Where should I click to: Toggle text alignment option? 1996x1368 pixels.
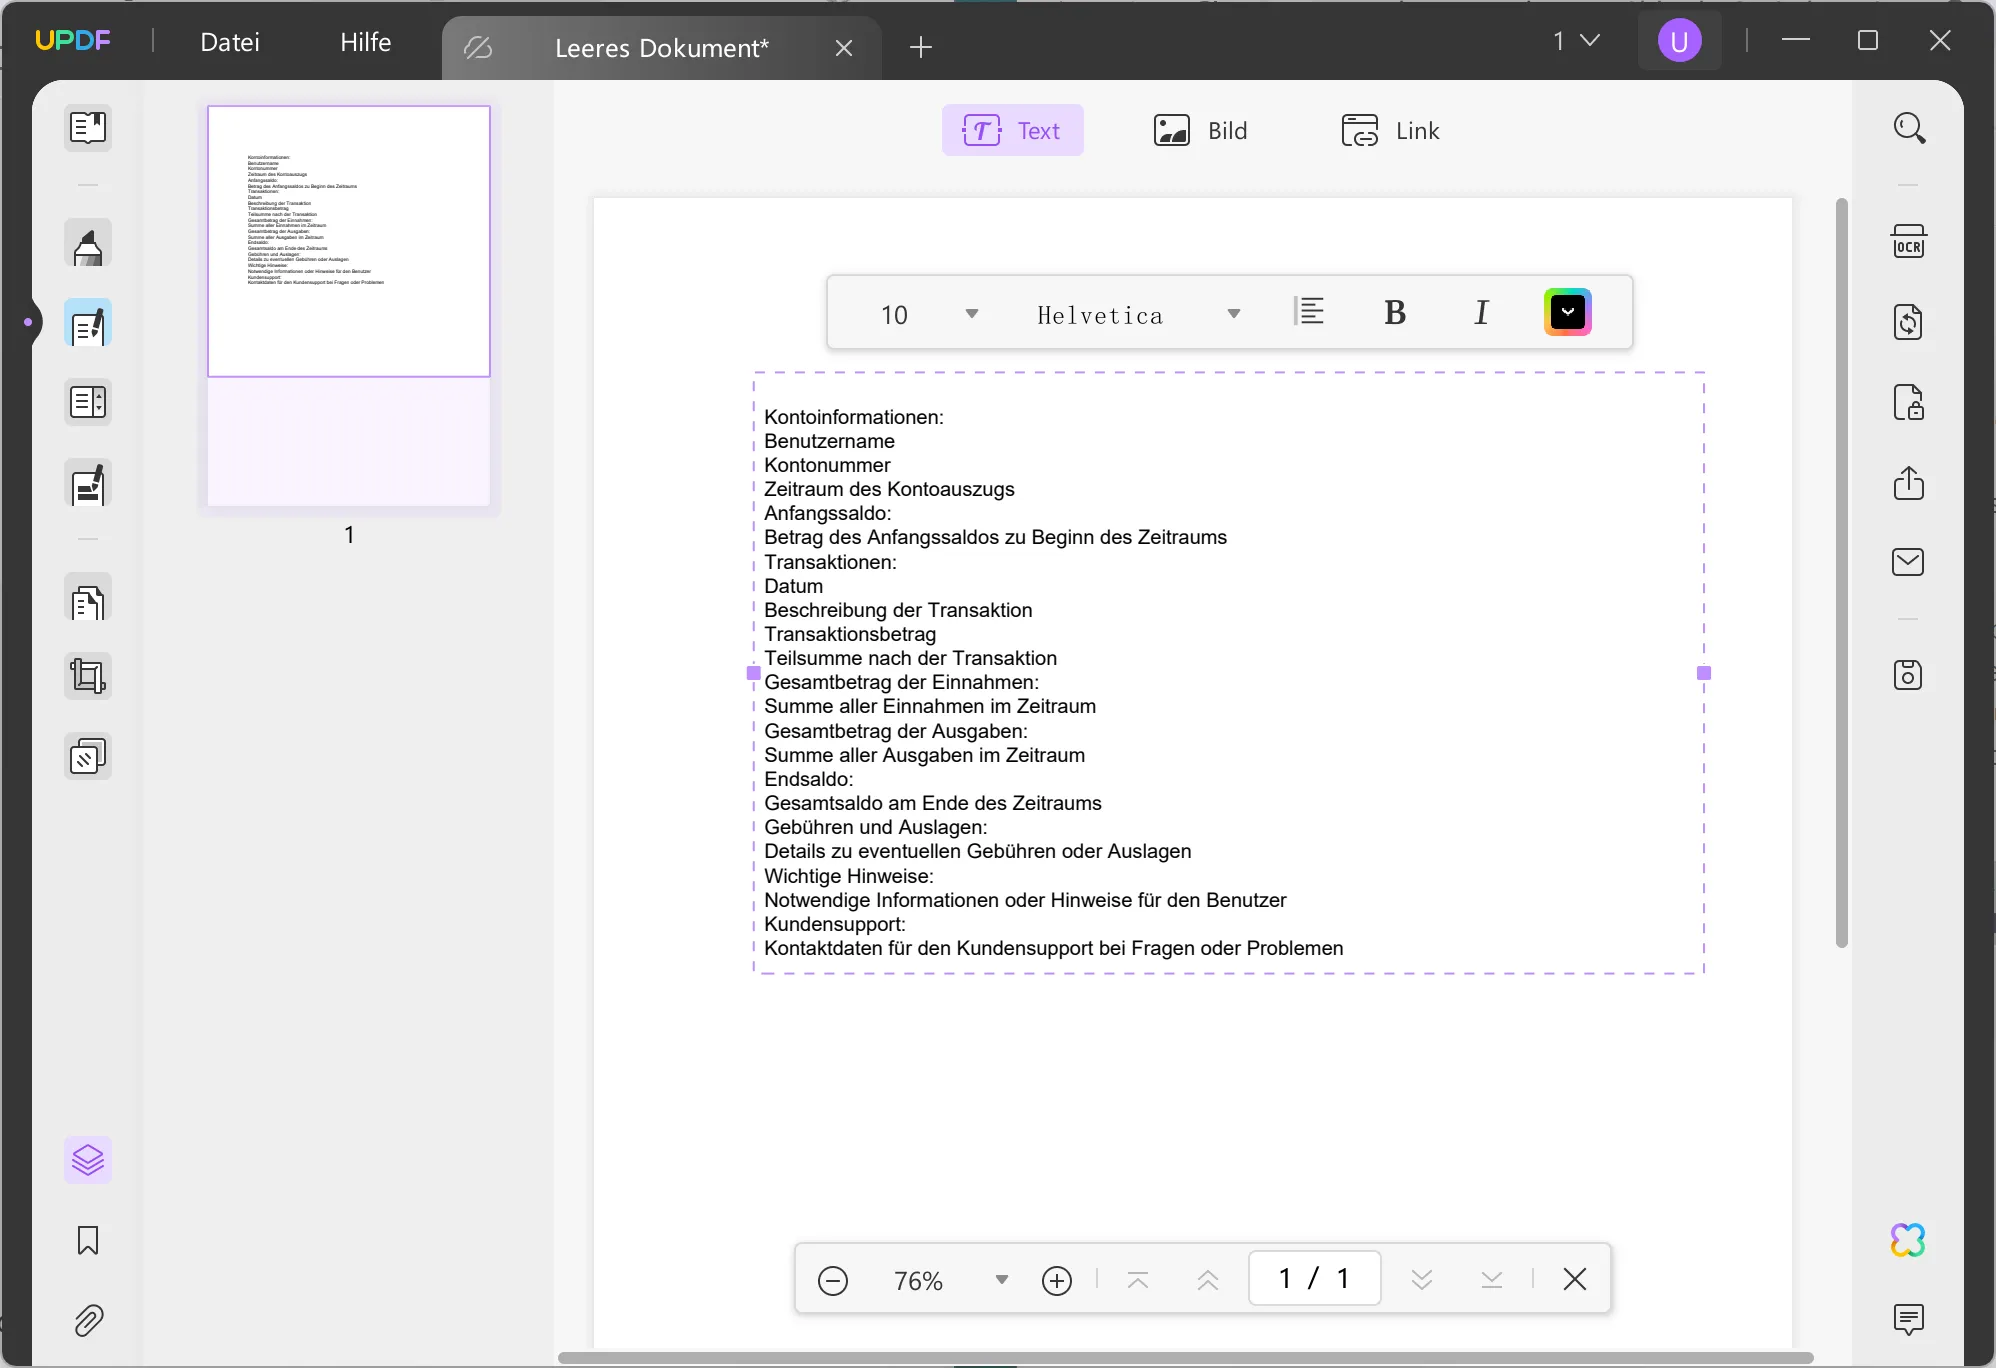tap(1307, 312)
